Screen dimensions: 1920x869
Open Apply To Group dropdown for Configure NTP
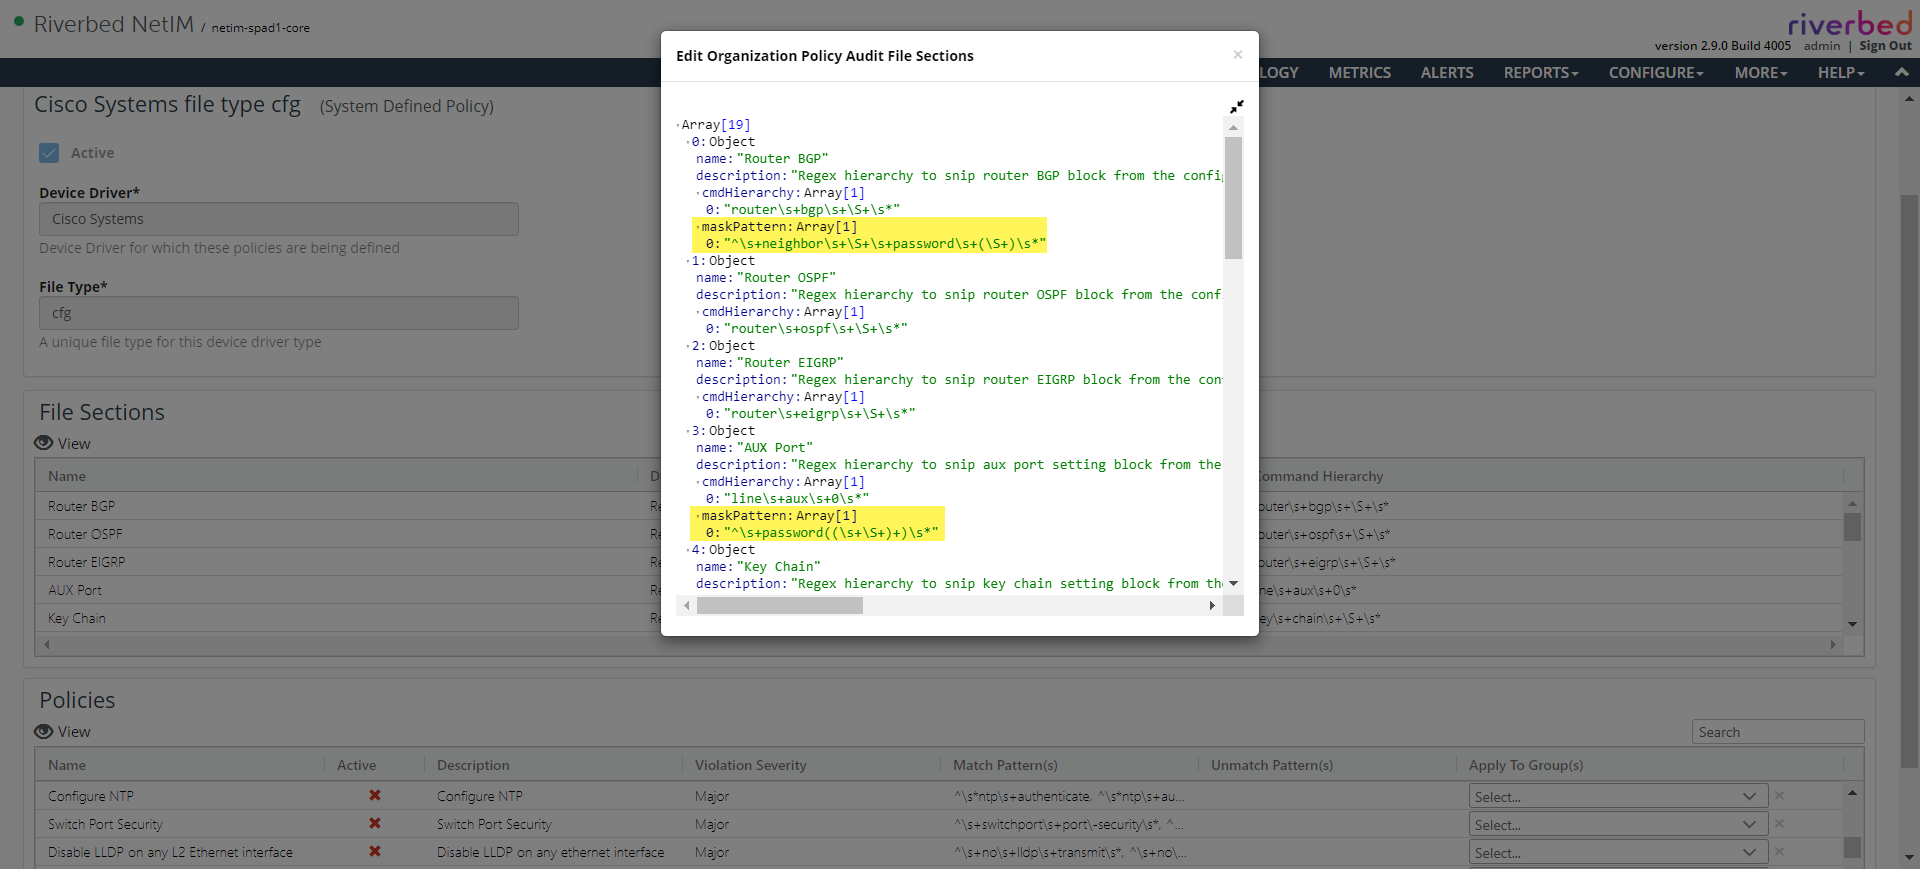point(1615,796)
